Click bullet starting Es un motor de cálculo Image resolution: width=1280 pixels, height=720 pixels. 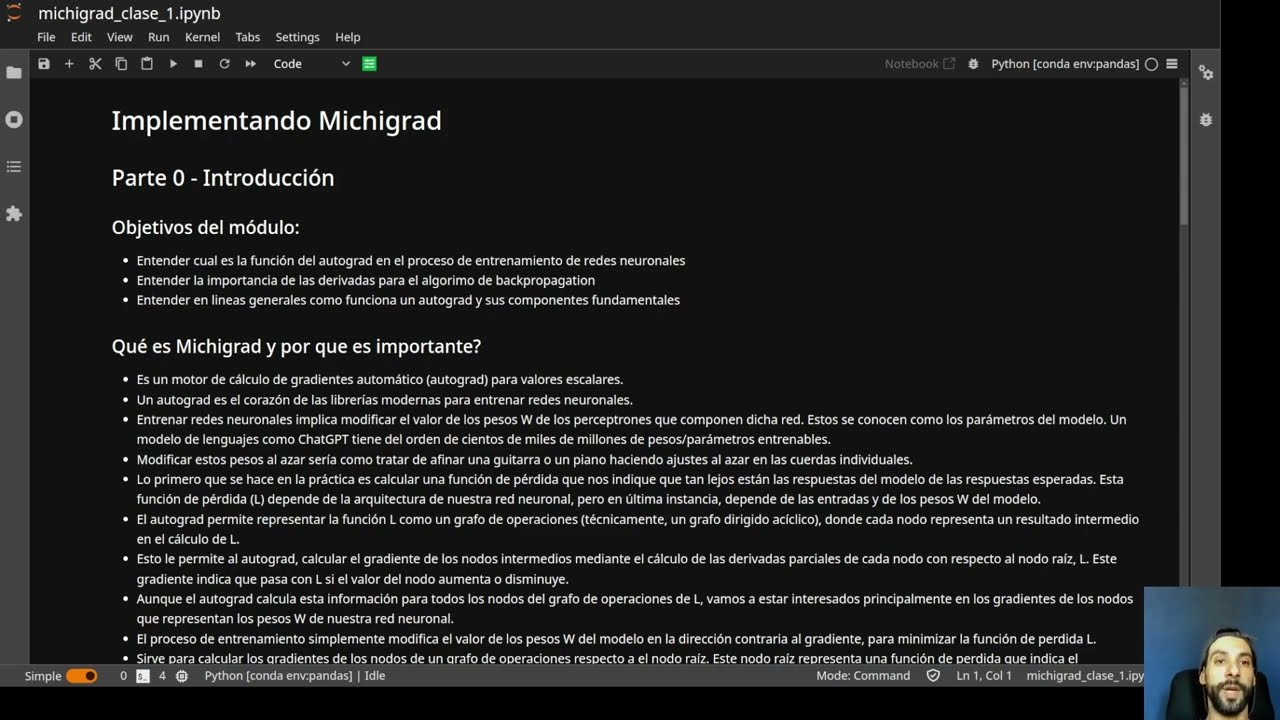pyautogui.click(x=380, y=380)
